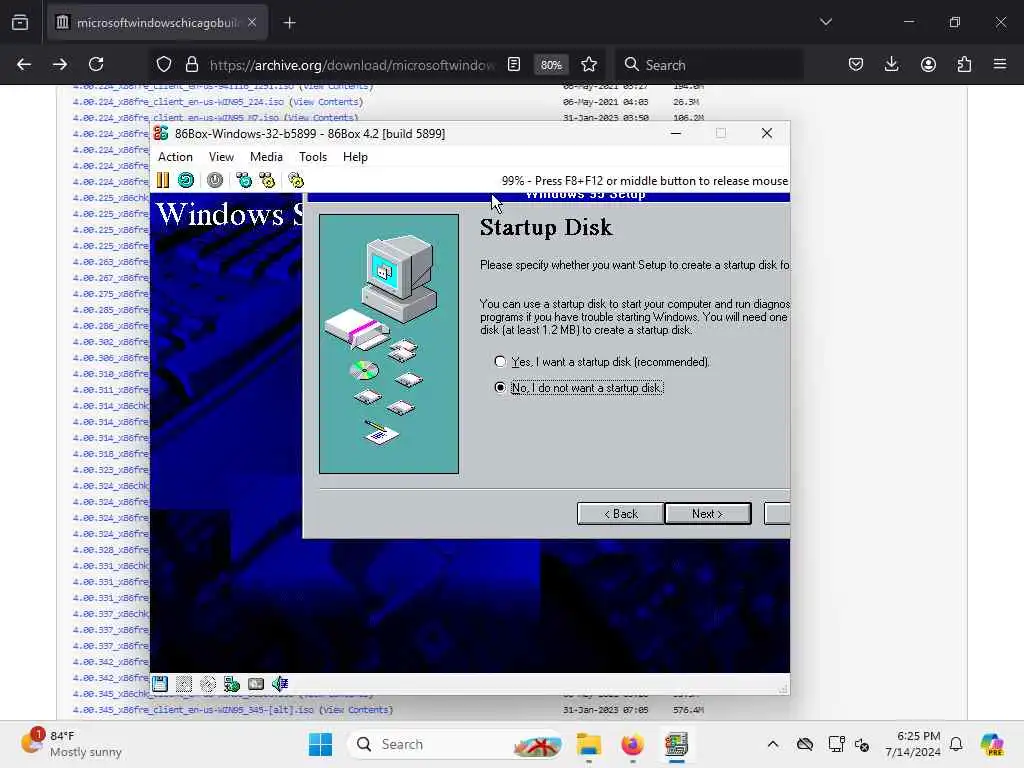Image resolution: width=1024 pixels, height=768 pixels.
Task: Click View Contents for WIN95_224.iso
Action: [x=327, y=102]
